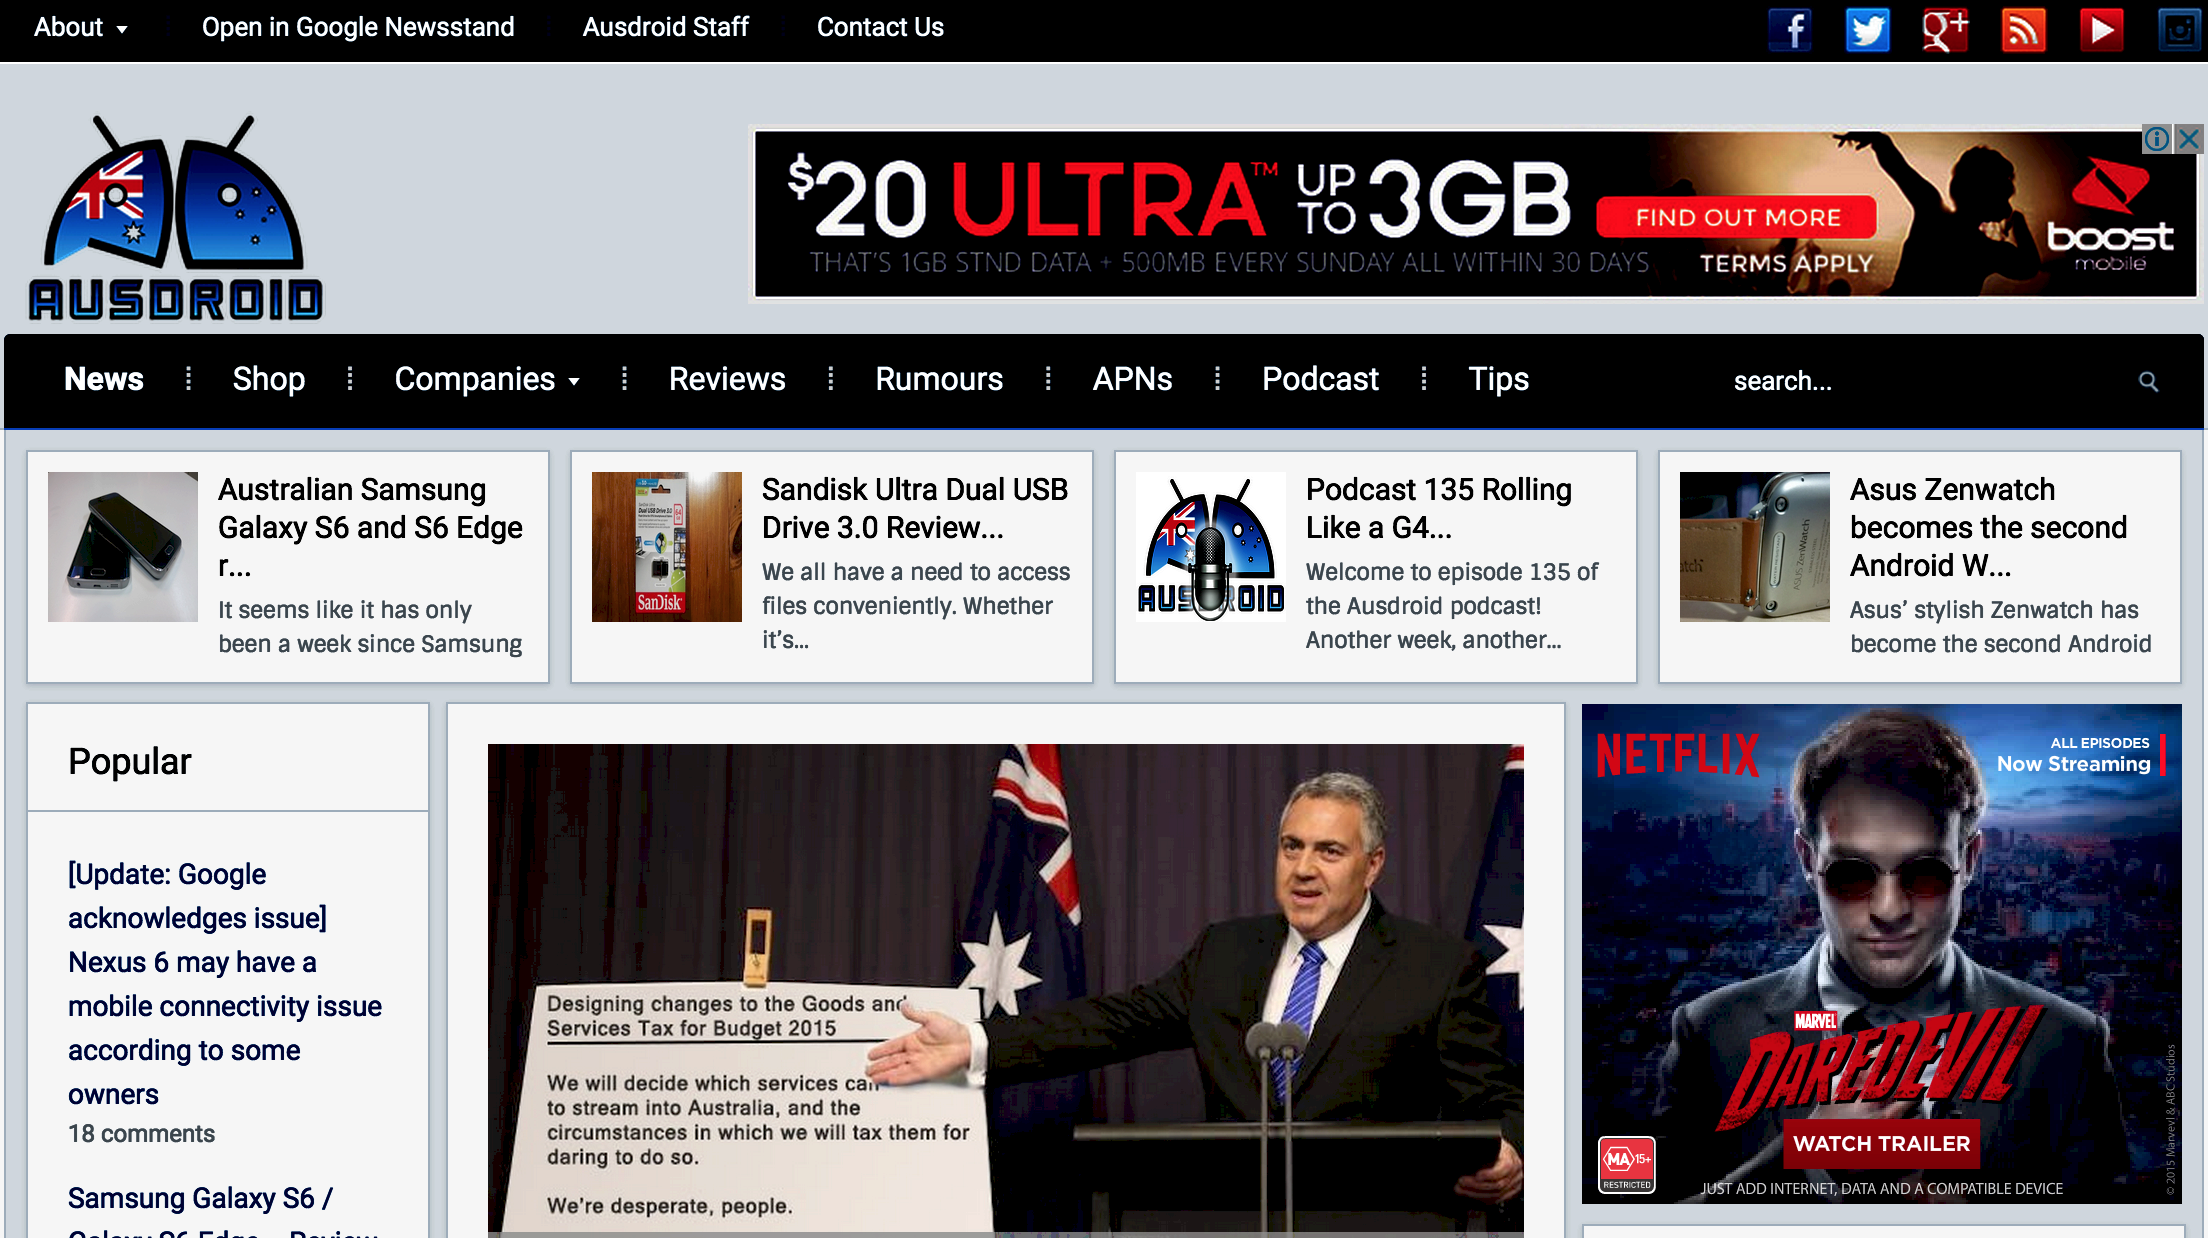
Task: Click the boost mobile logo in banner
Action: 2110,216
